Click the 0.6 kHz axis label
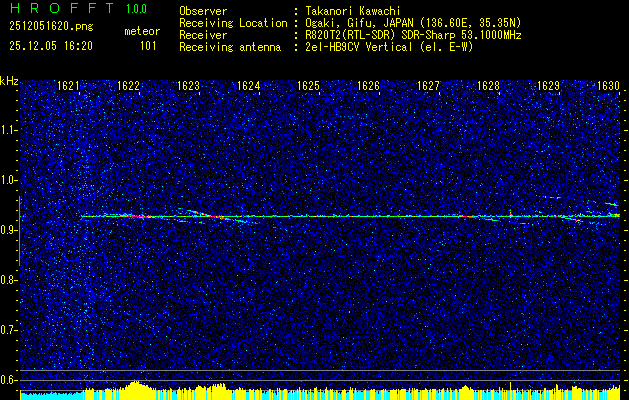The height and width of the screenshot is (400, 629). 8,380
